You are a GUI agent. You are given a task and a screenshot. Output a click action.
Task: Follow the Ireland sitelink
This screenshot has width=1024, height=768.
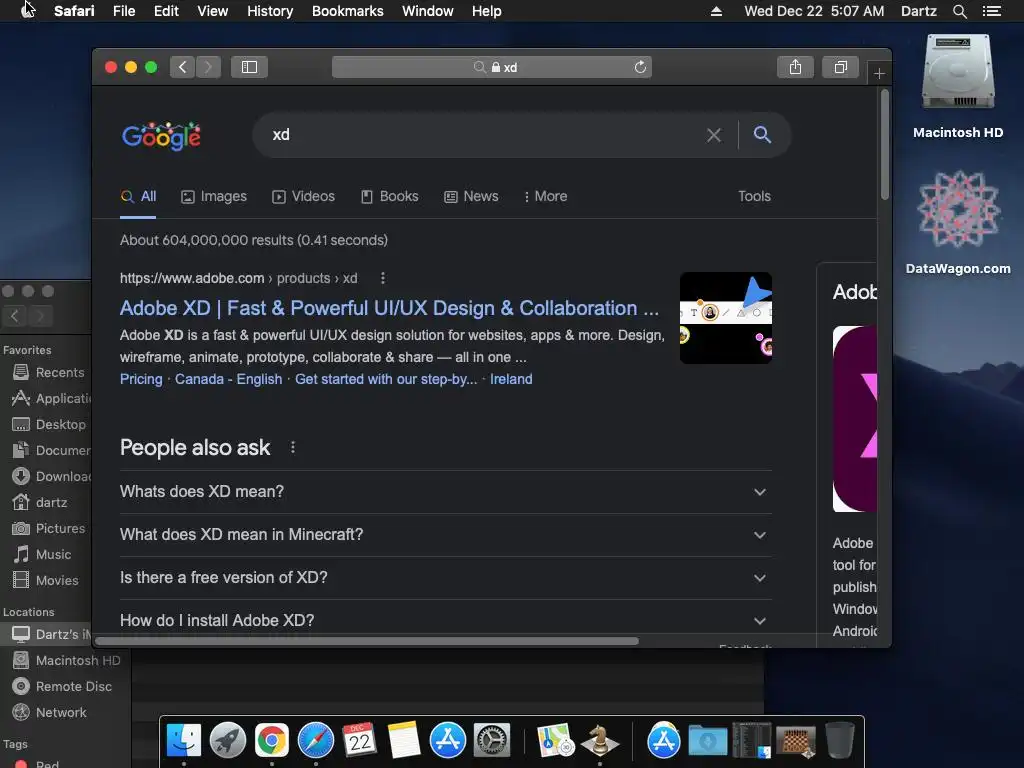pyautogui.click(x=511, y=379)
